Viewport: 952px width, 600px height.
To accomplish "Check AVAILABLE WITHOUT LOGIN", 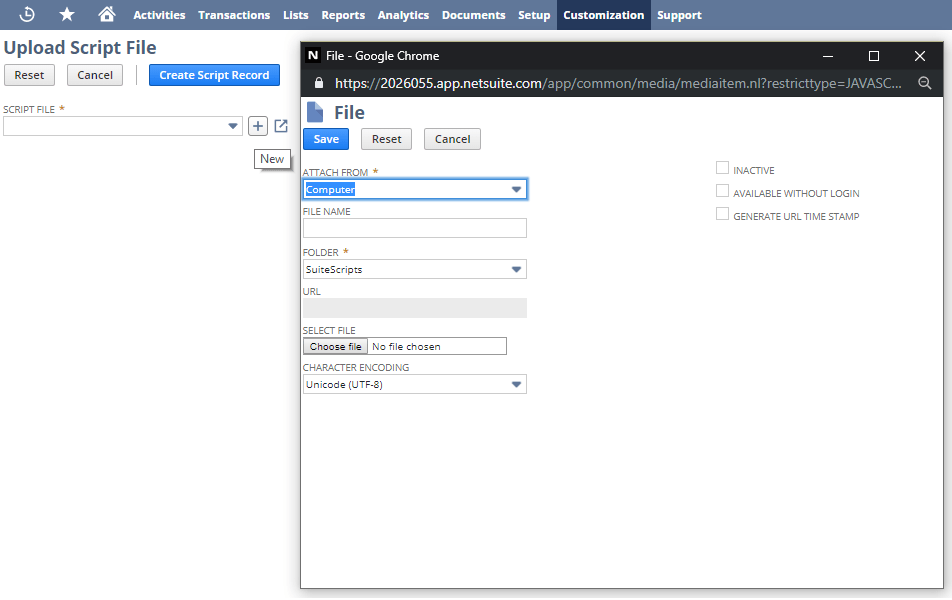I will pyautogui.click(x=722, y=190).
